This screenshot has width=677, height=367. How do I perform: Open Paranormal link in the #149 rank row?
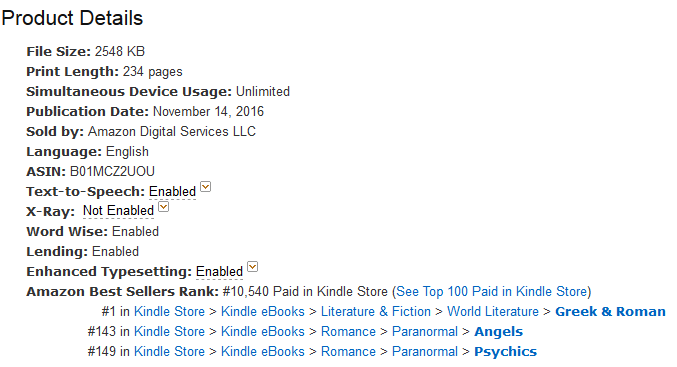point(424,351)
